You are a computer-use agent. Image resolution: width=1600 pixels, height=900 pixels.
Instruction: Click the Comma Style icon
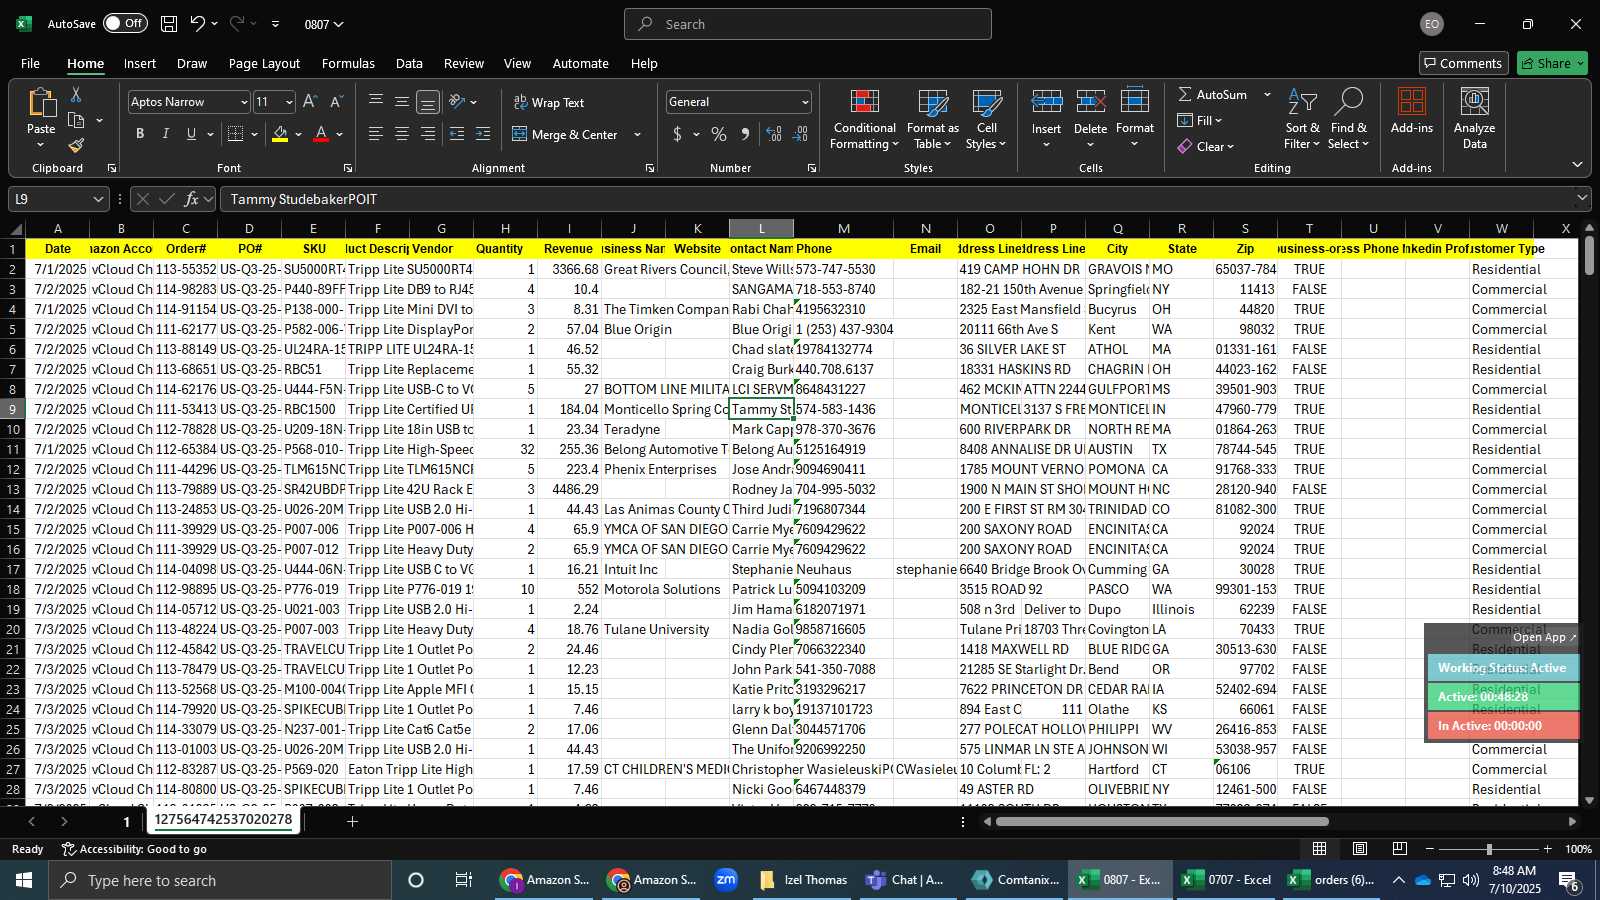click(745, 134)
